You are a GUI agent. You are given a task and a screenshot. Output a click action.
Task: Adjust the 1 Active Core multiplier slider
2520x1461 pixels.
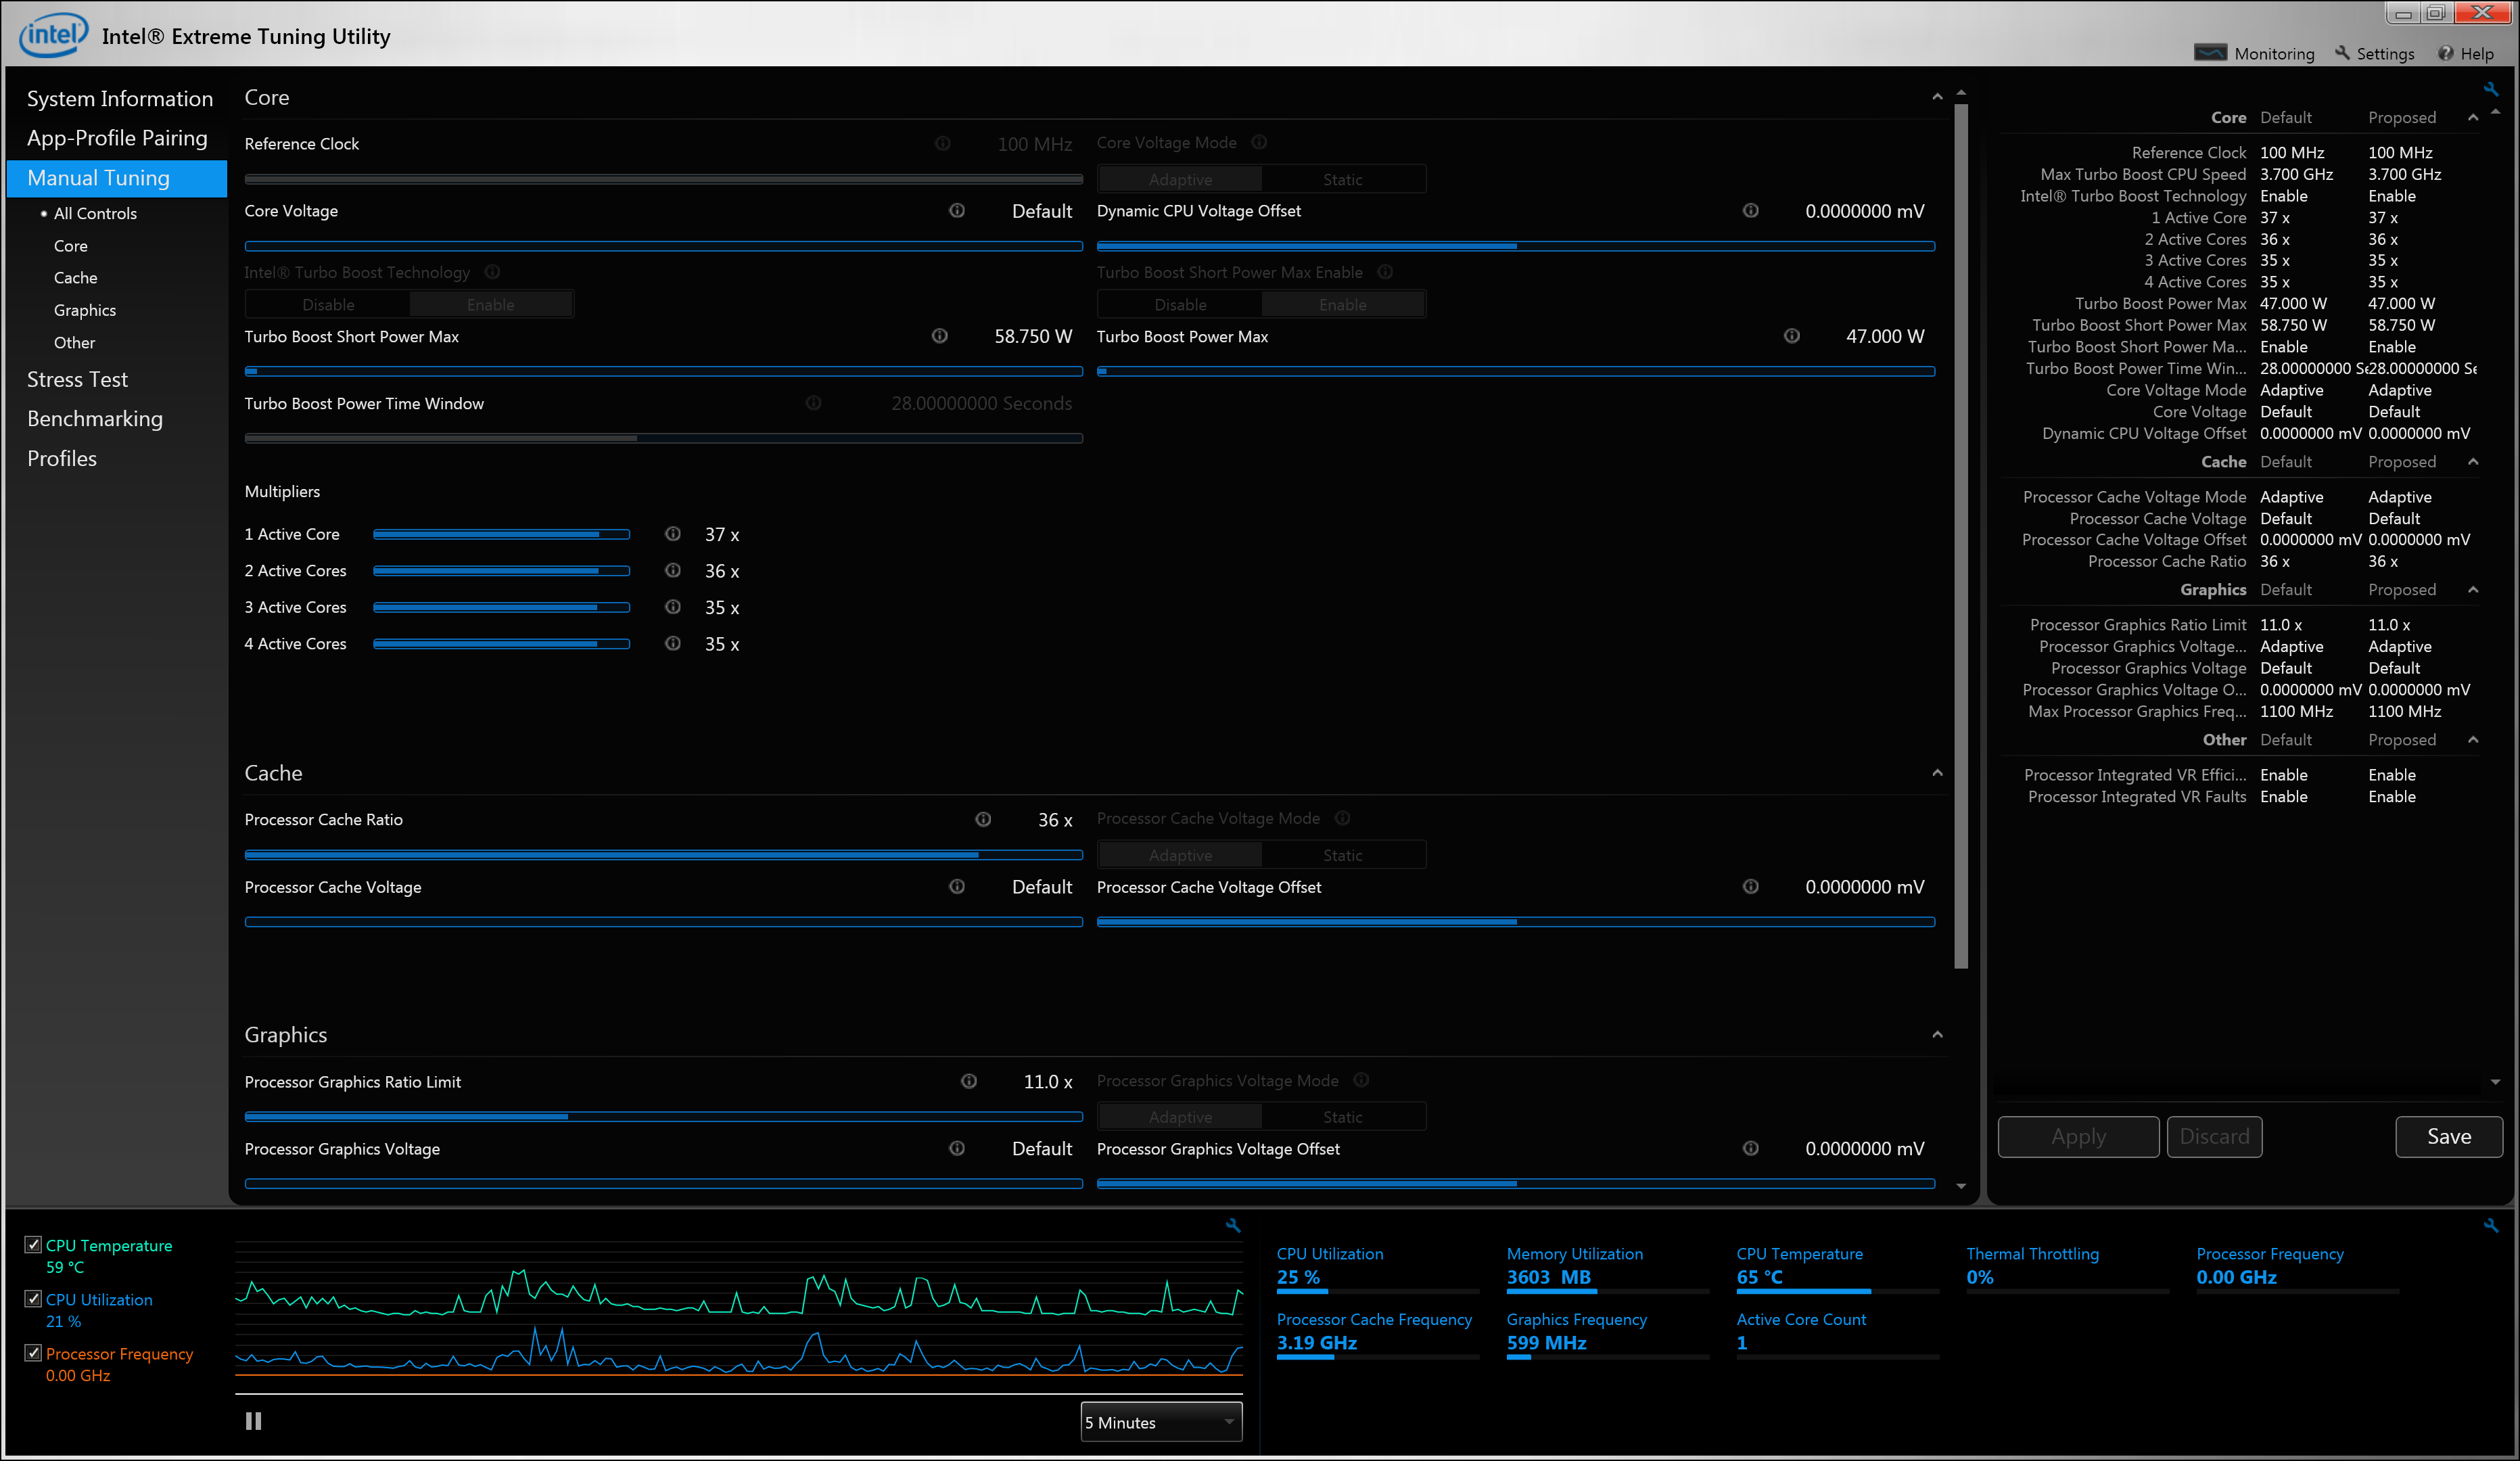(x=501, y=534)
